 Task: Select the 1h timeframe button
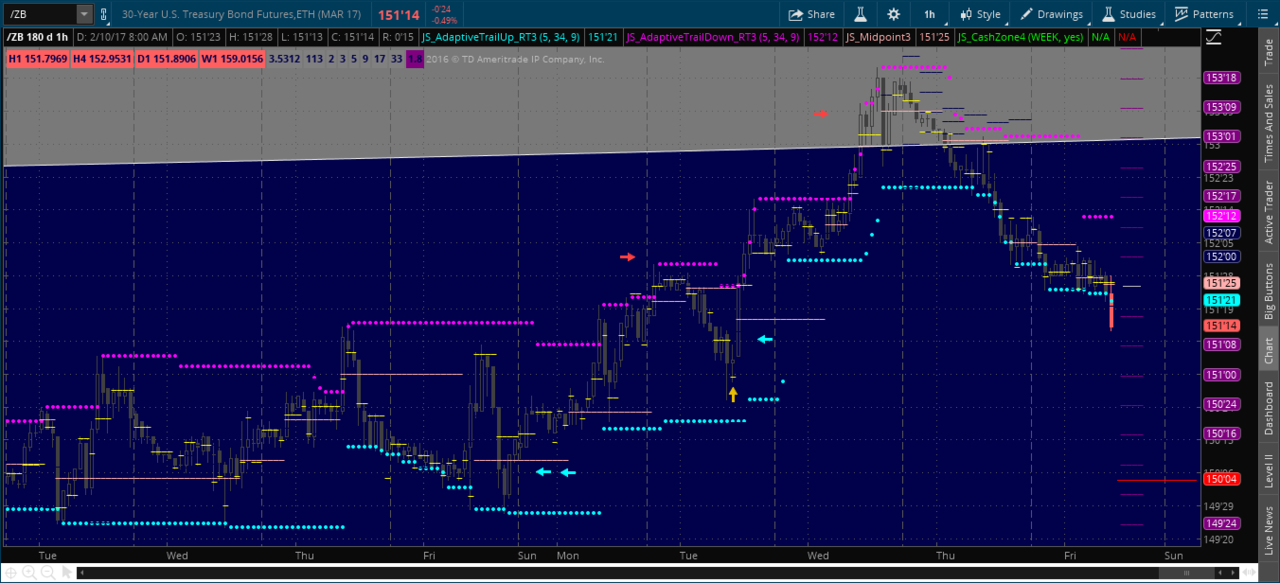(929, 14)
